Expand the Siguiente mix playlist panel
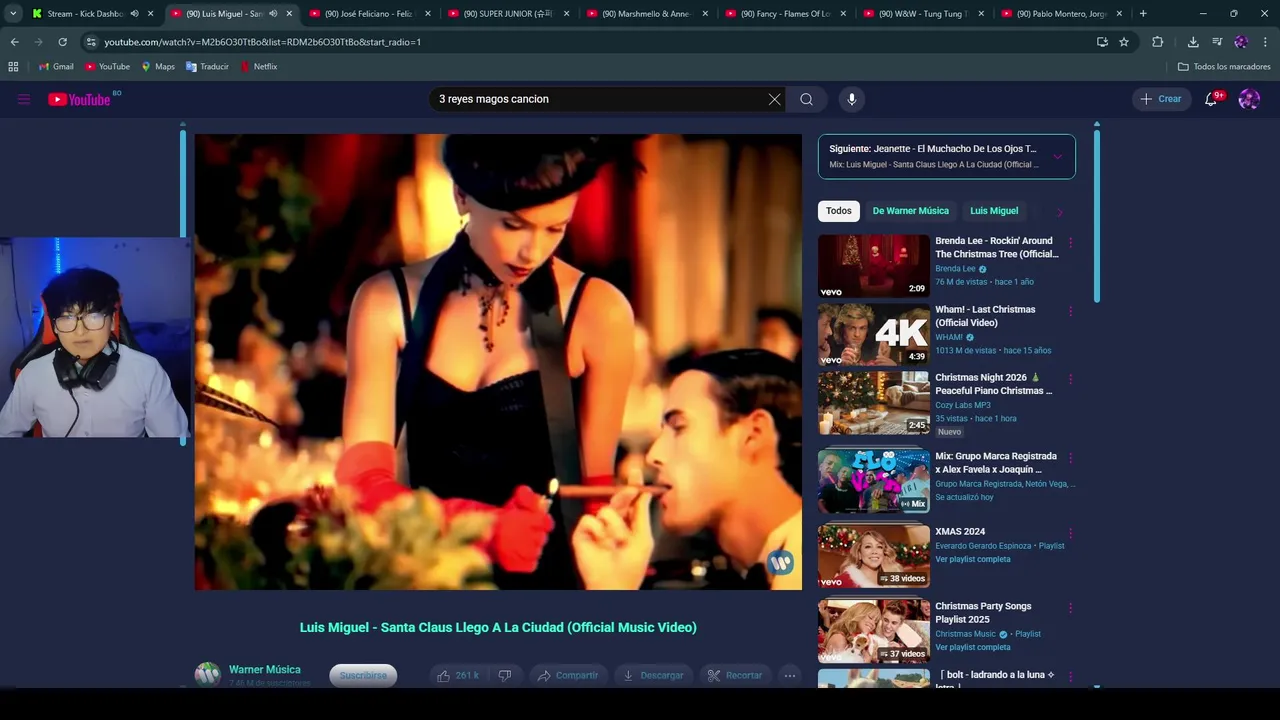Image resolution: width=1280 pixels, height=720 pixels. click(x=1058, y=156)
